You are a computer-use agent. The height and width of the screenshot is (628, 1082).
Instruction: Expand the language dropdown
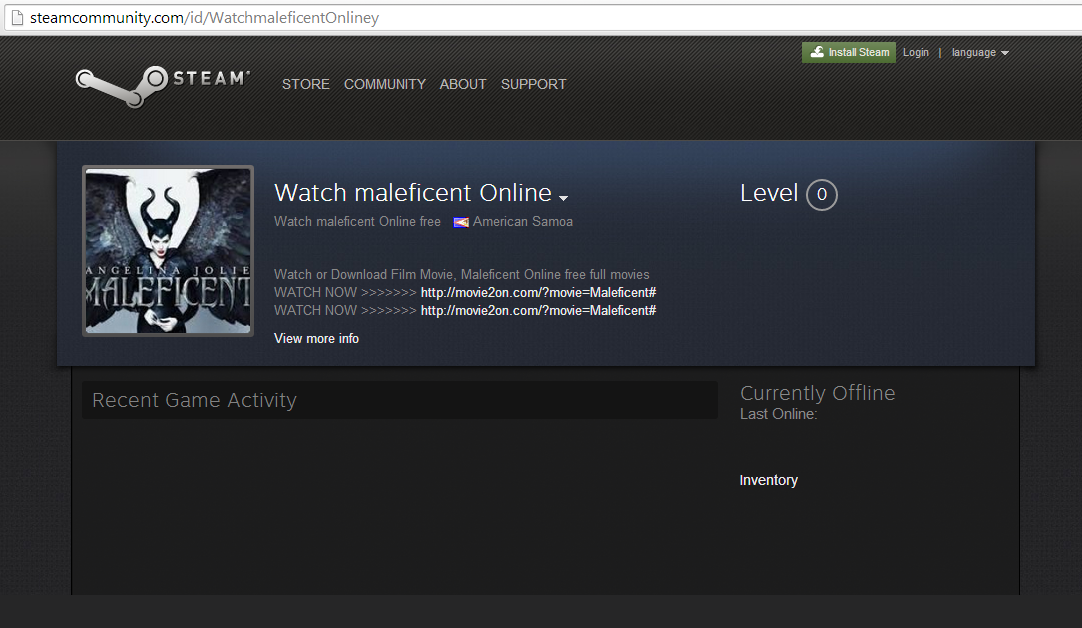click(x=980, y=52)
